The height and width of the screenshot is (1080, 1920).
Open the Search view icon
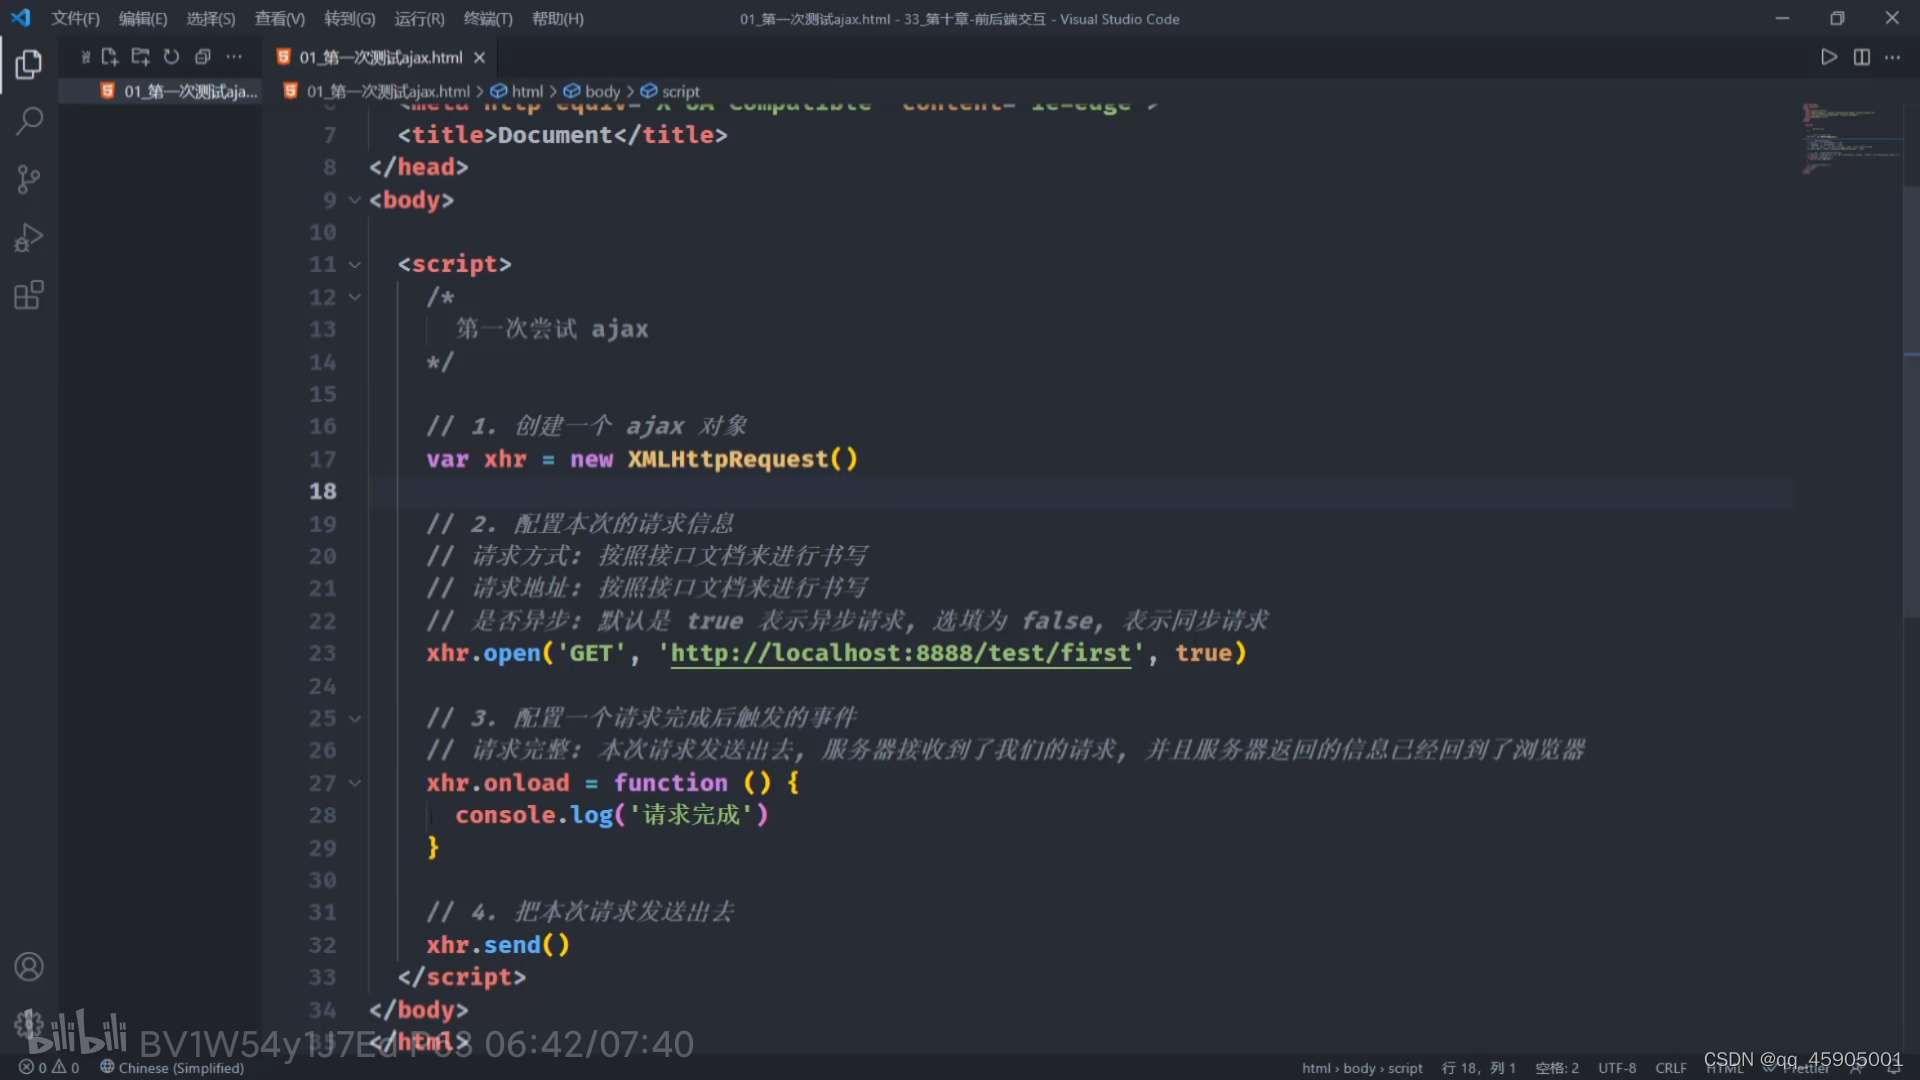29,122
